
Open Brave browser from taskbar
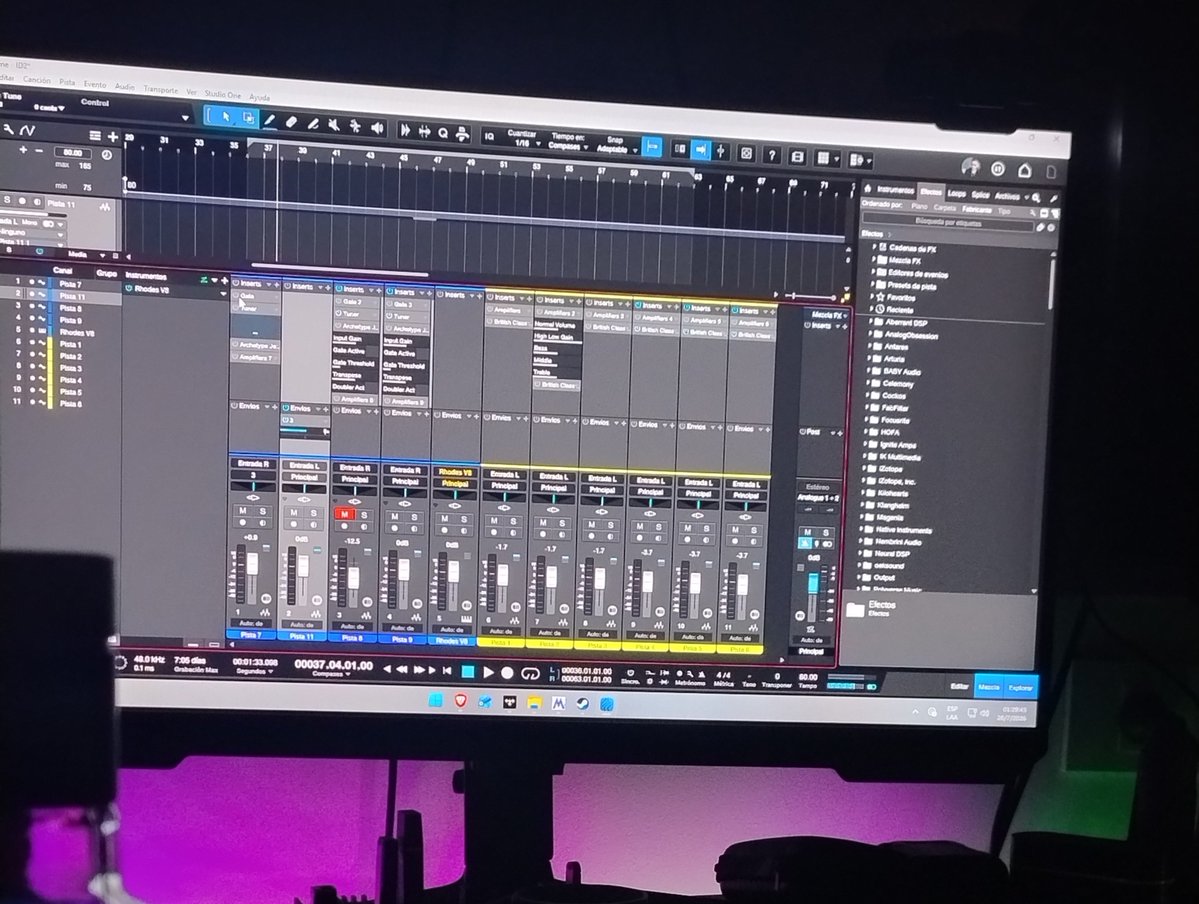click(460, 701)
